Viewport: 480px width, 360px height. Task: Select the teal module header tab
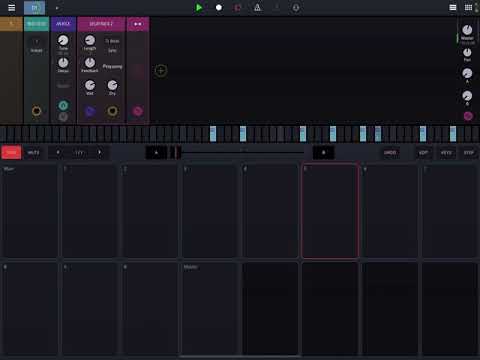[37, 24]
